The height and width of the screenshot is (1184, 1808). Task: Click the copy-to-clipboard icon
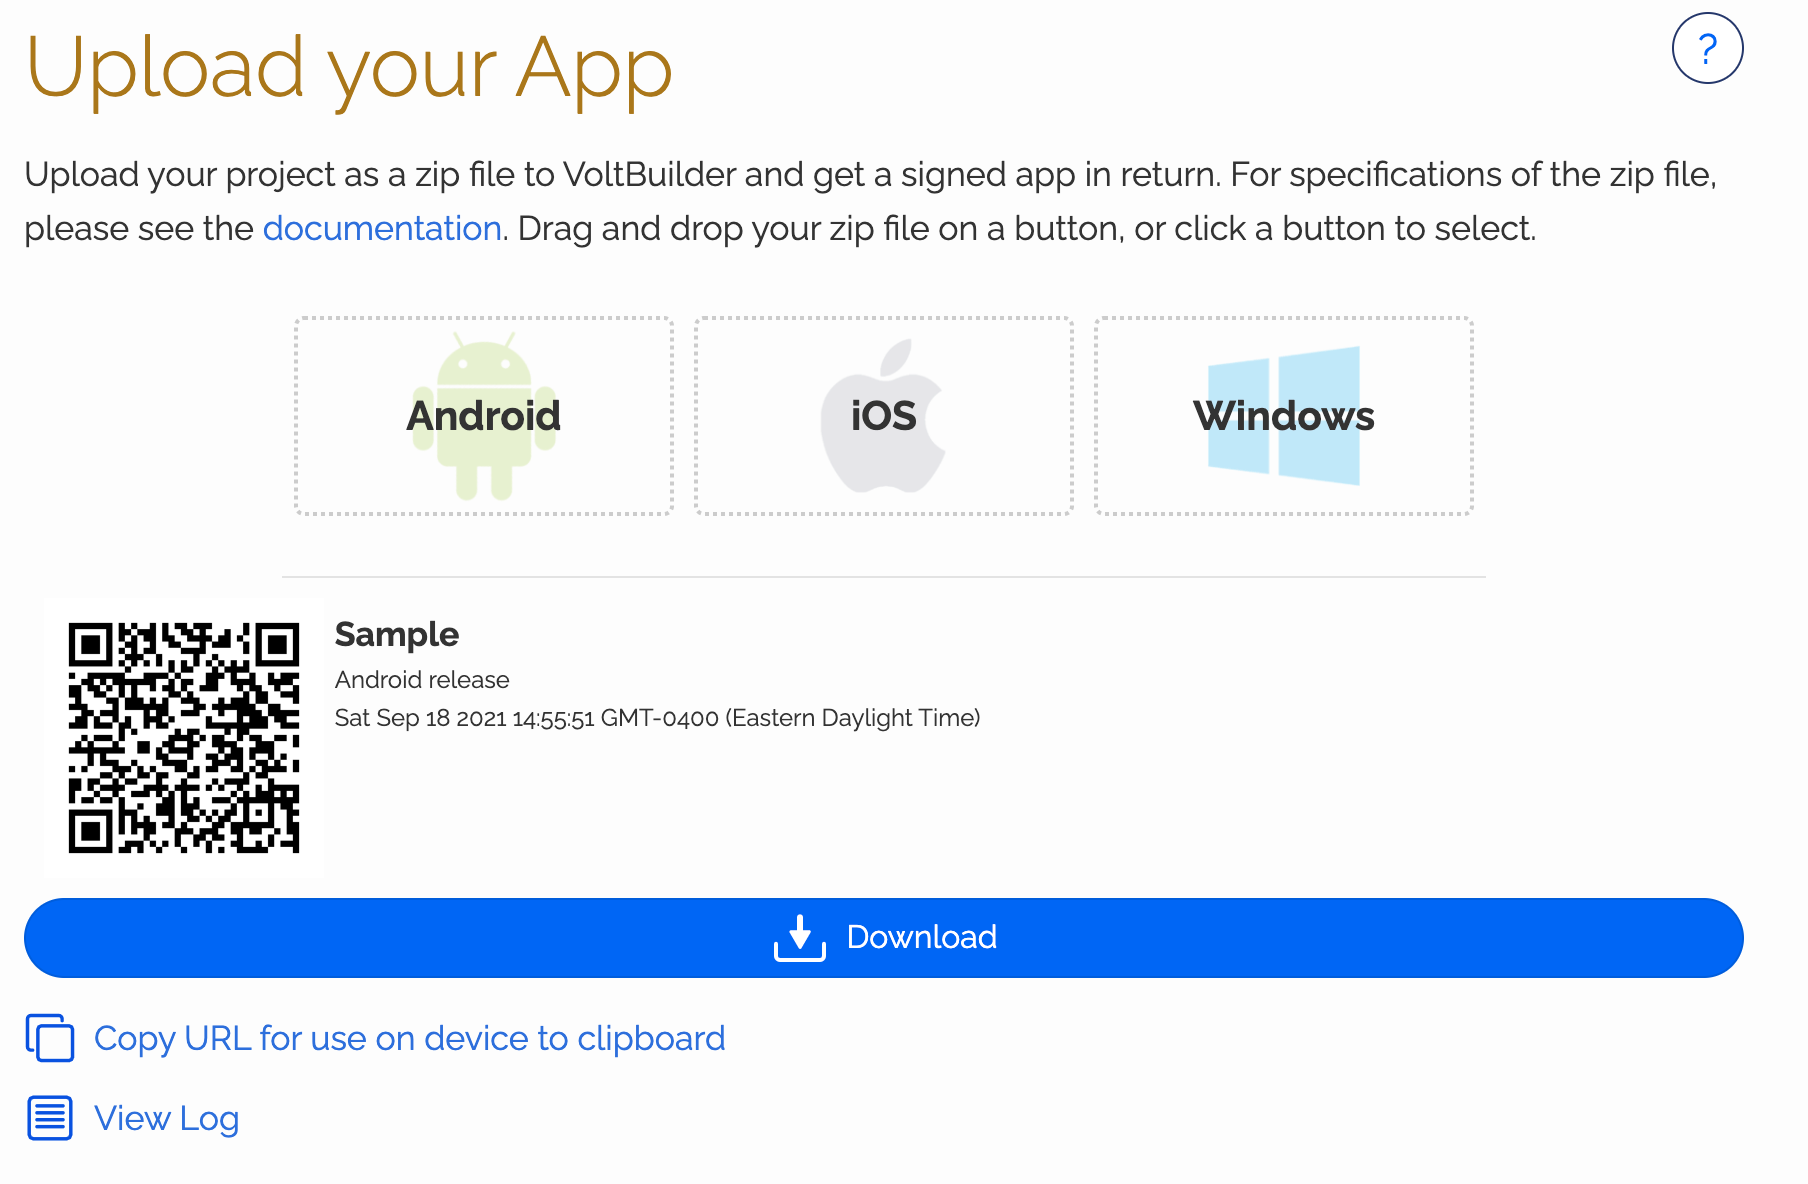point(50,1038)
